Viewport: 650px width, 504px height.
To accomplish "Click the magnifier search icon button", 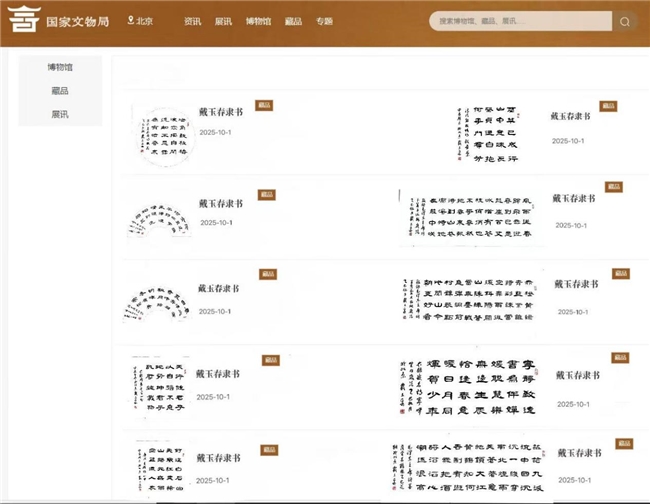I will point(625,21).
